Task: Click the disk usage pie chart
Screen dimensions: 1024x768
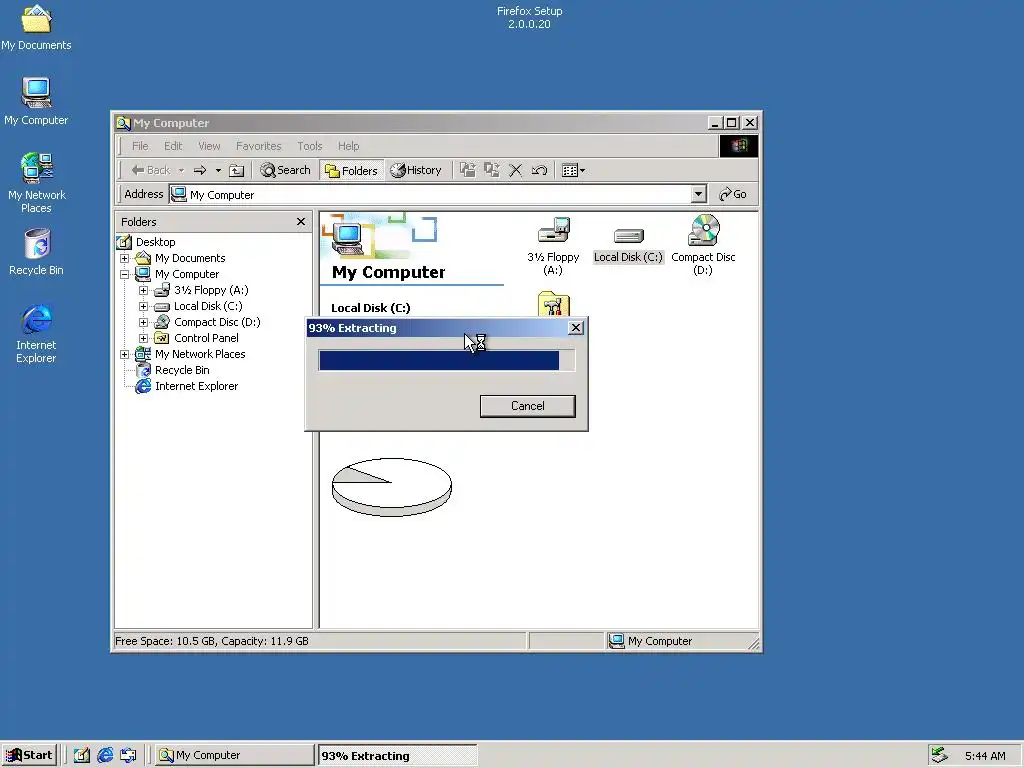Action: coord(392,487)
